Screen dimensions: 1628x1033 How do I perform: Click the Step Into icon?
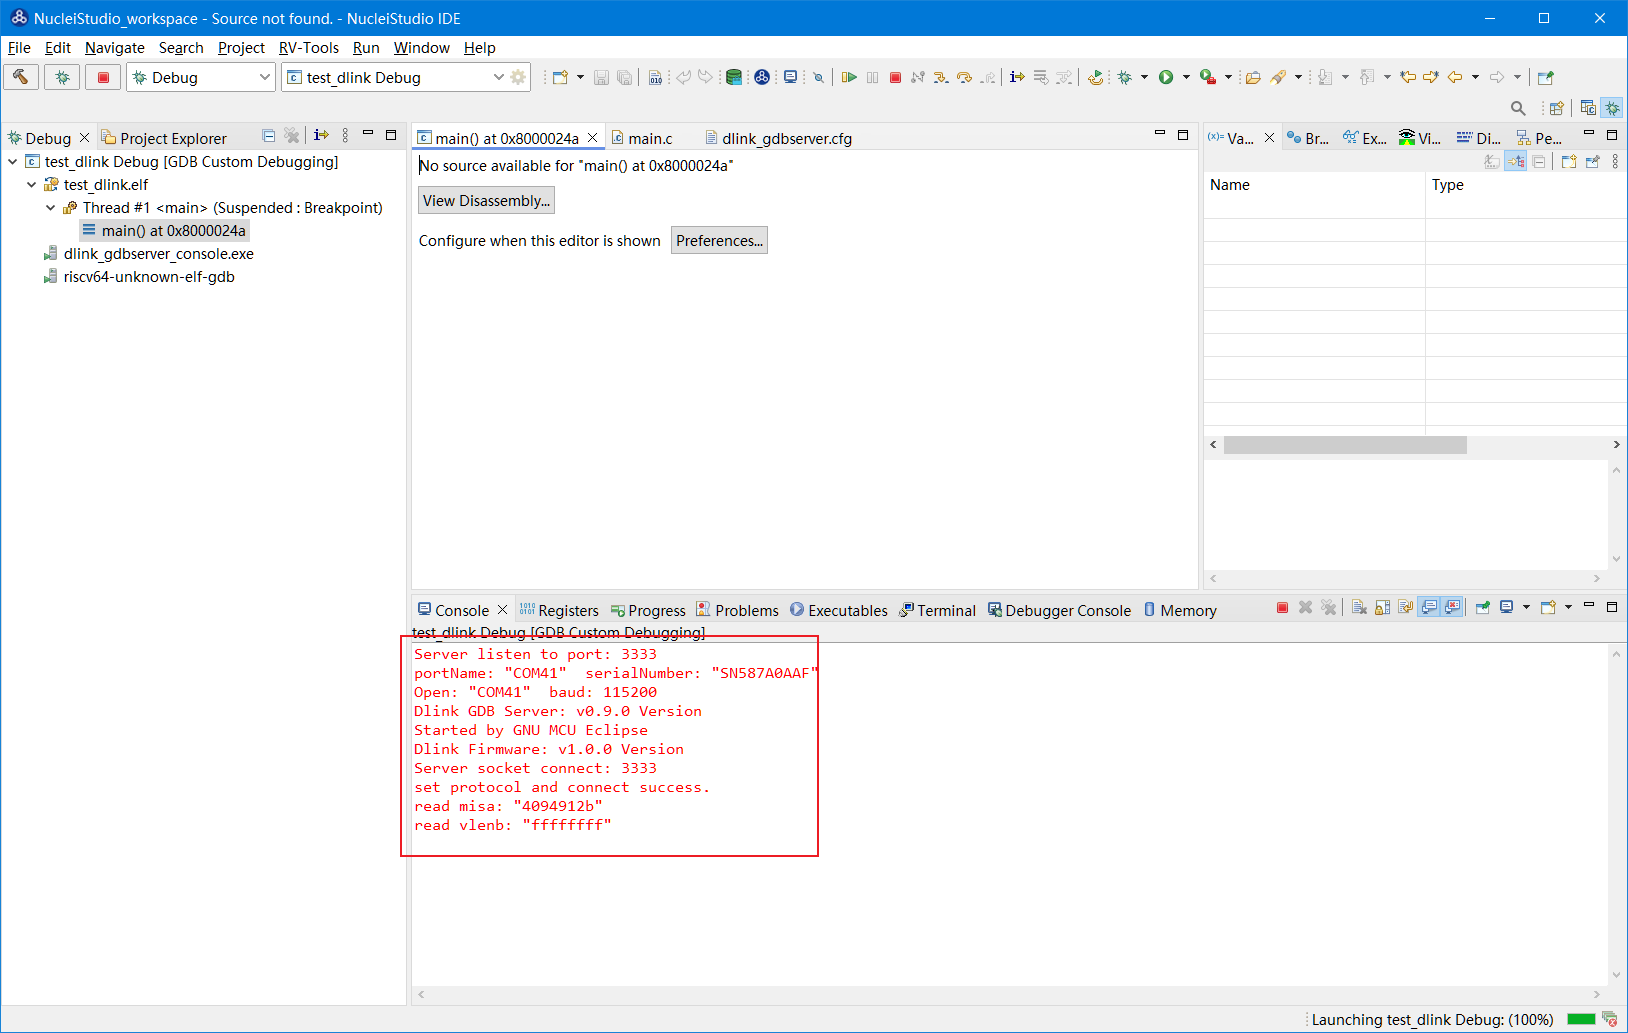coord(941,77)
